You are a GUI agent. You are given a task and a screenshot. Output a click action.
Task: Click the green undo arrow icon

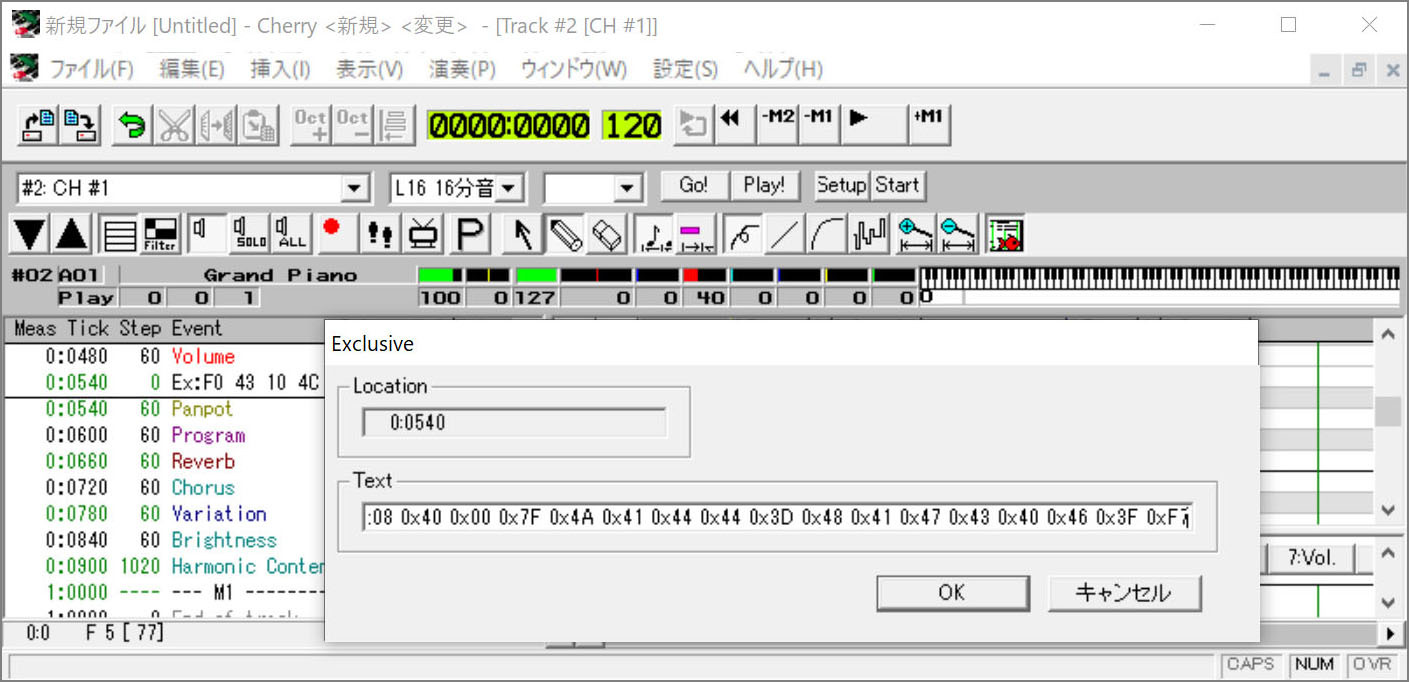tap(132, 125)
